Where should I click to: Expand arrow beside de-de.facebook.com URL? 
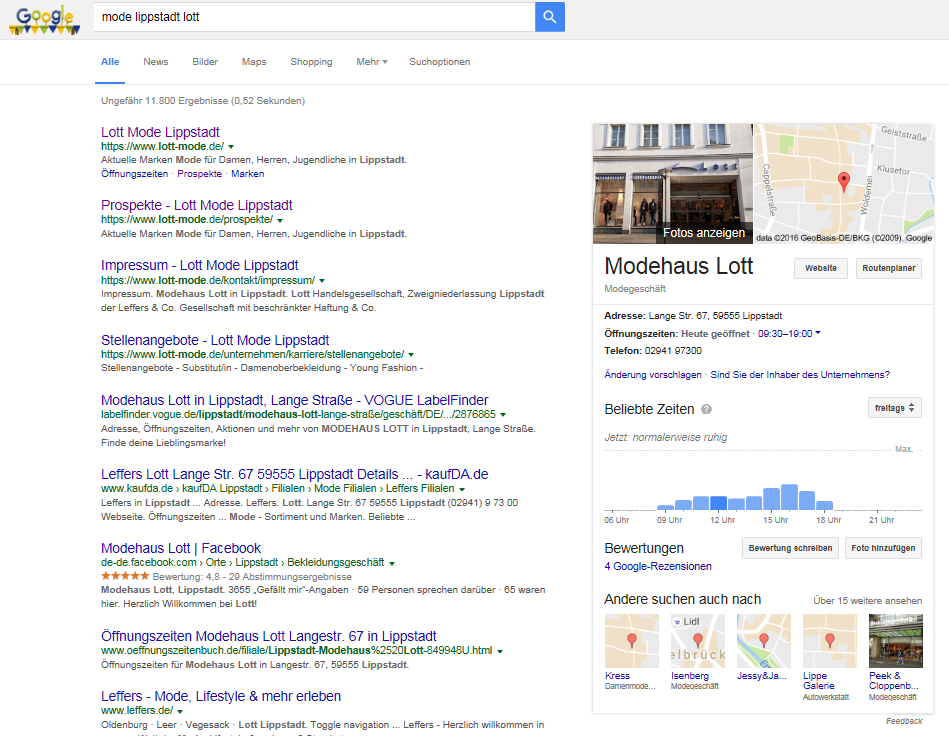pos(392,564)
